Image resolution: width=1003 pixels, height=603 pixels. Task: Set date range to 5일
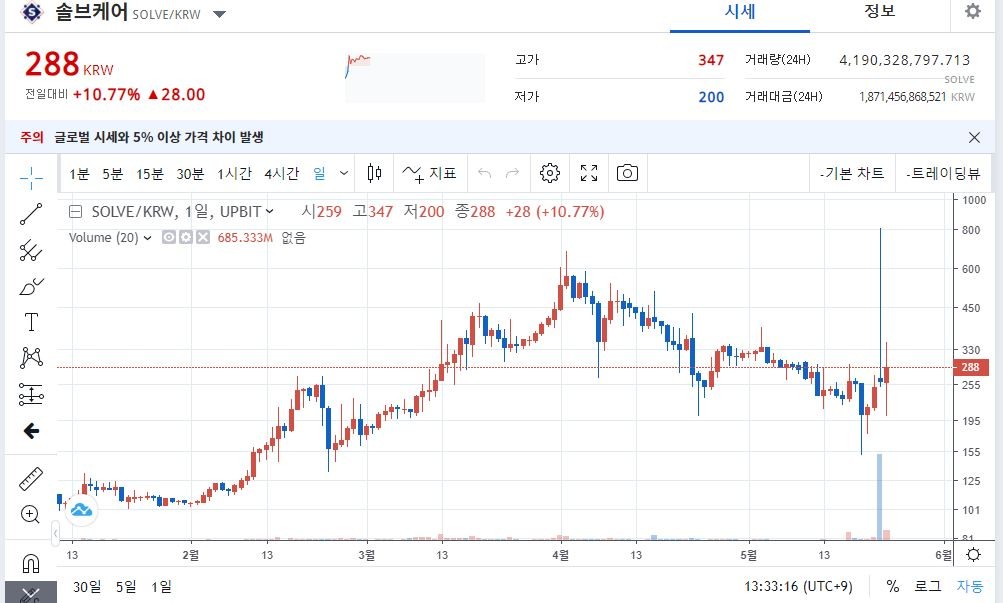click(x=126, y=586)
